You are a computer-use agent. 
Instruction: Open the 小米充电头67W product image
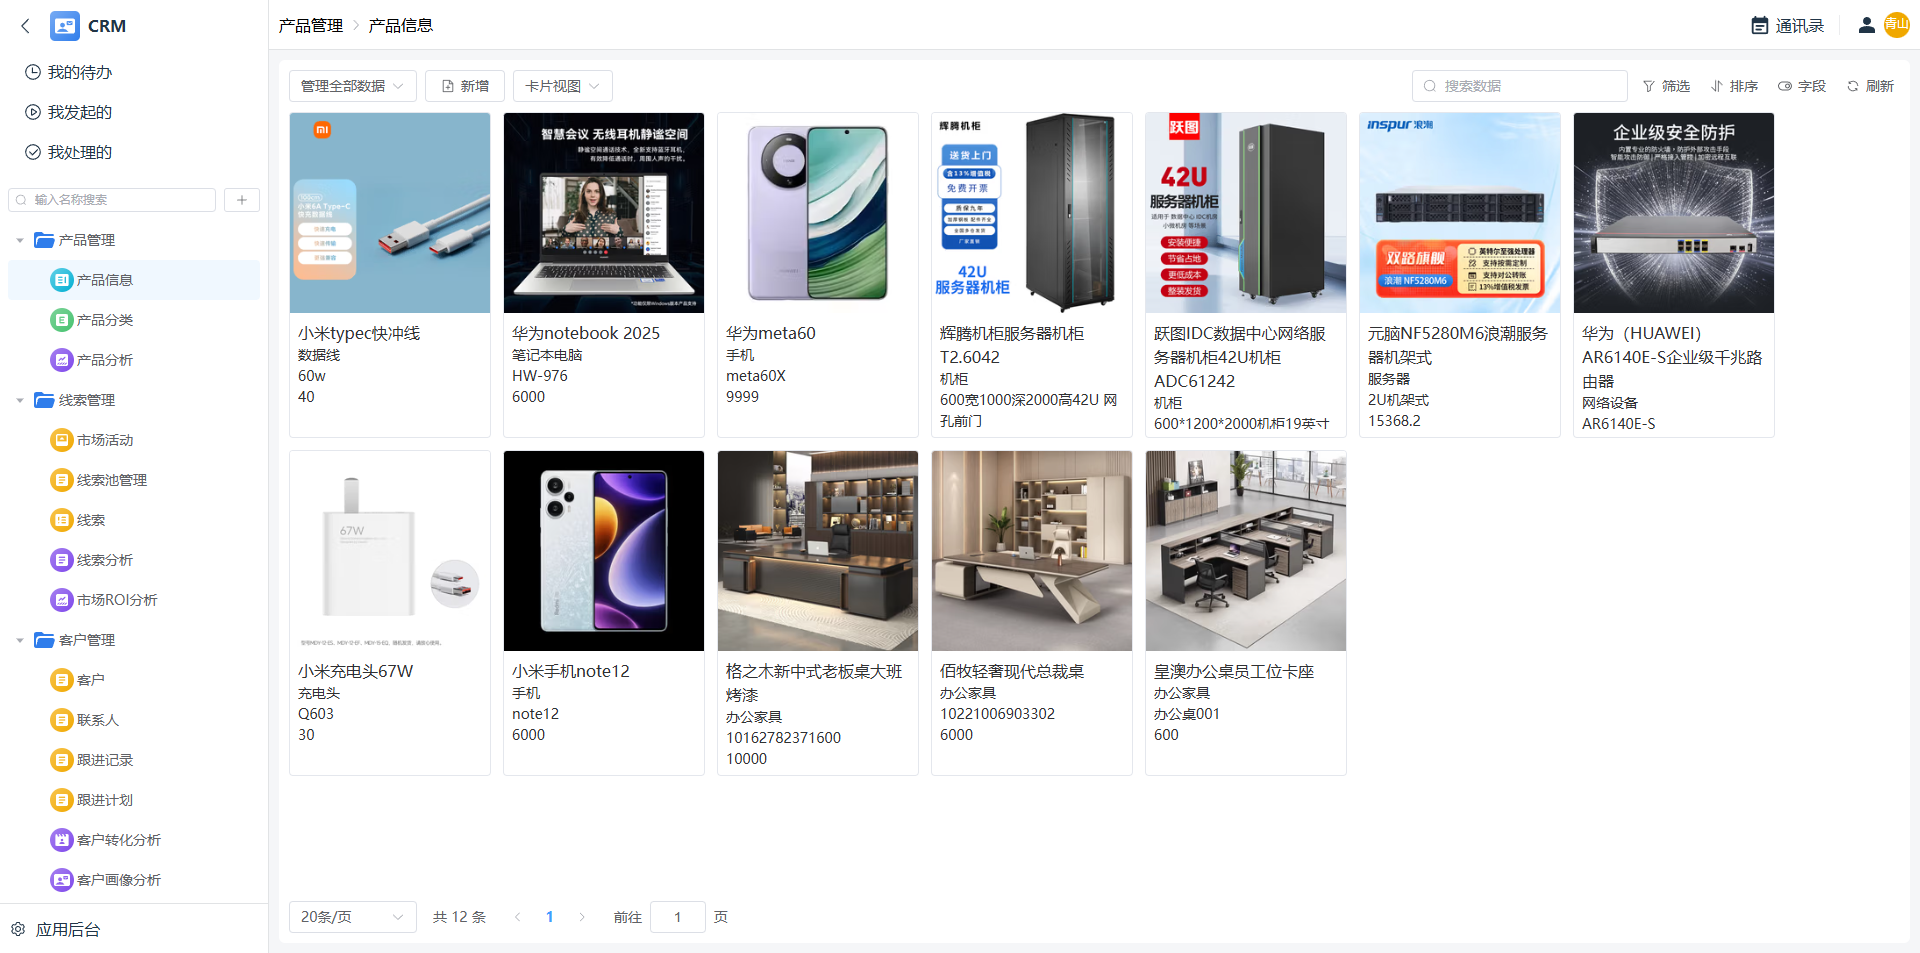[390, 551]
